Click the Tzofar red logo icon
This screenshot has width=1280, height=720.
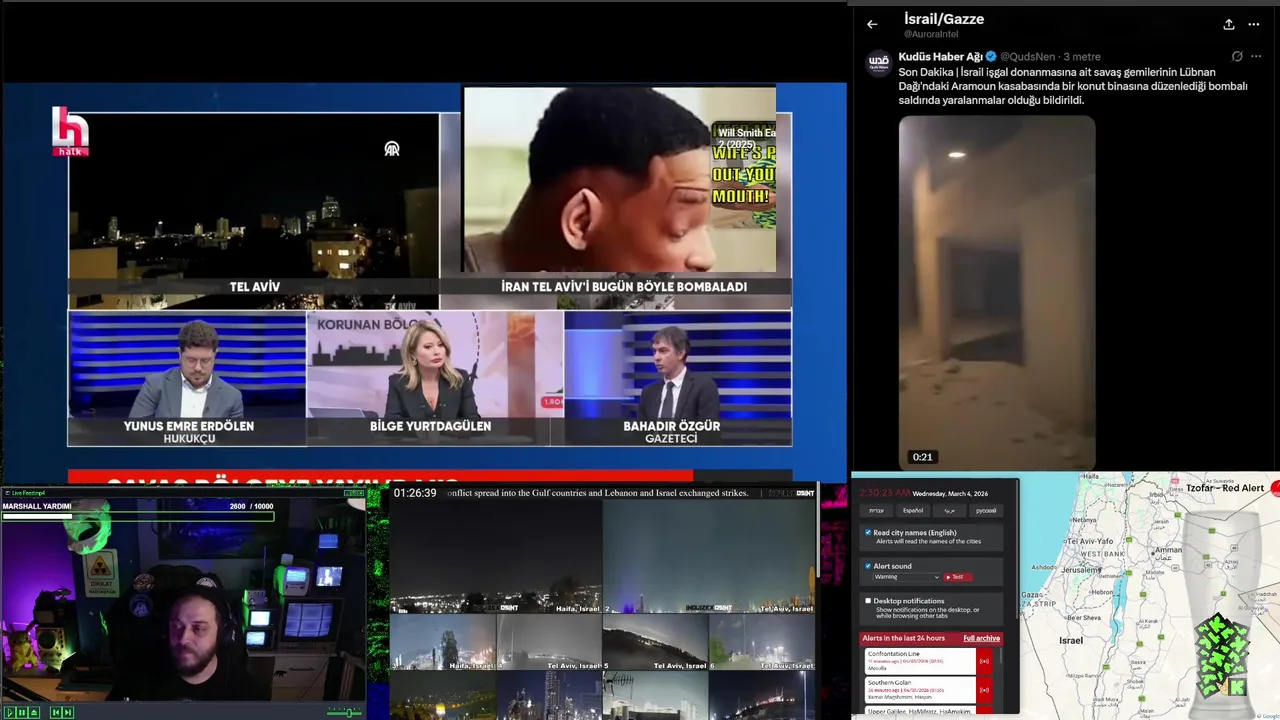pyautogui.click(x=1274, y=488)
